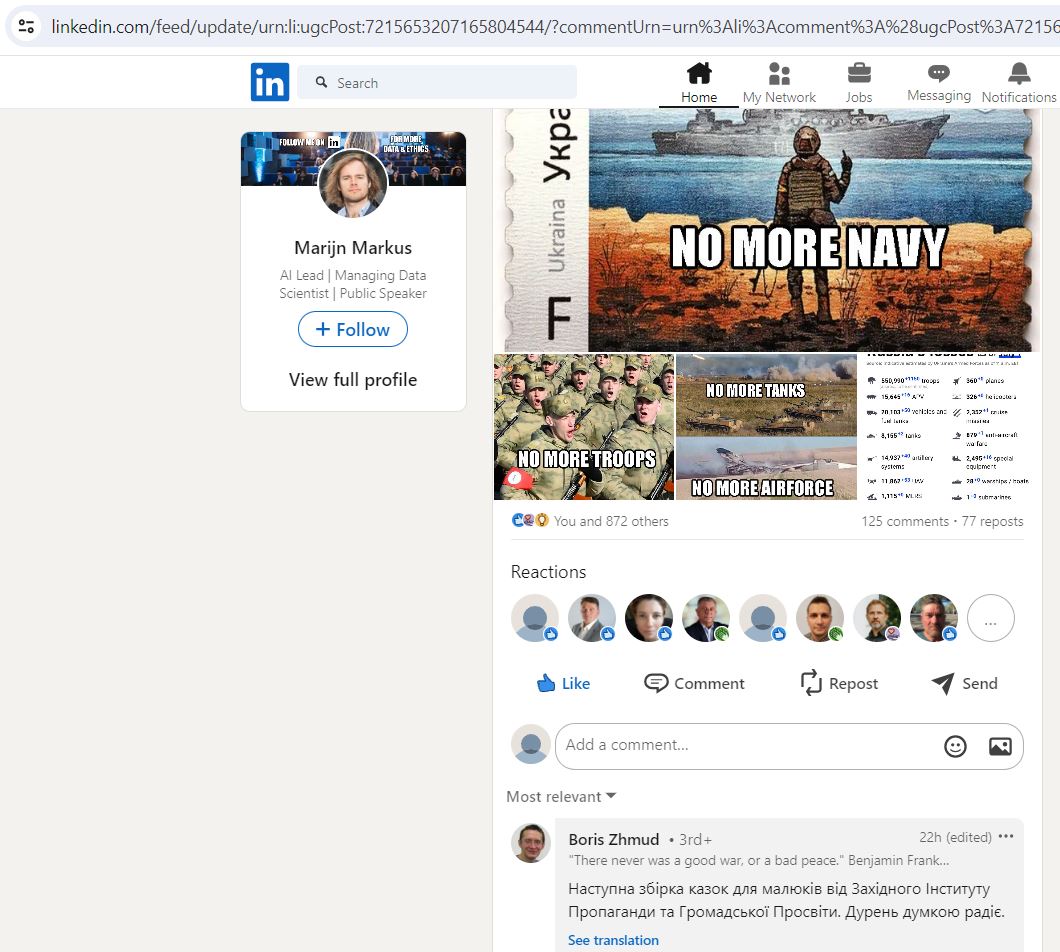Open fourth reactor's avatar with clap reaction
Viewport: 1060px width, 952px height.
pos(706,618)
